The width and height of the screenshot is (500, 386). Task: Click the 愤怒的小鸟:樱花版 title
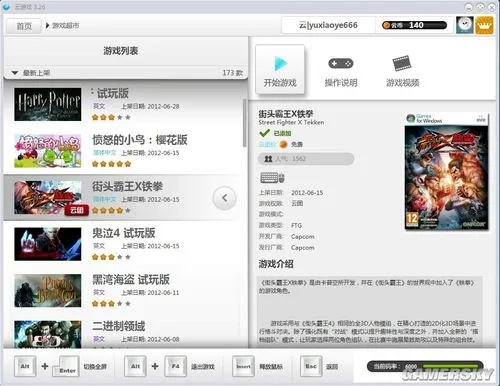[140, 140]
